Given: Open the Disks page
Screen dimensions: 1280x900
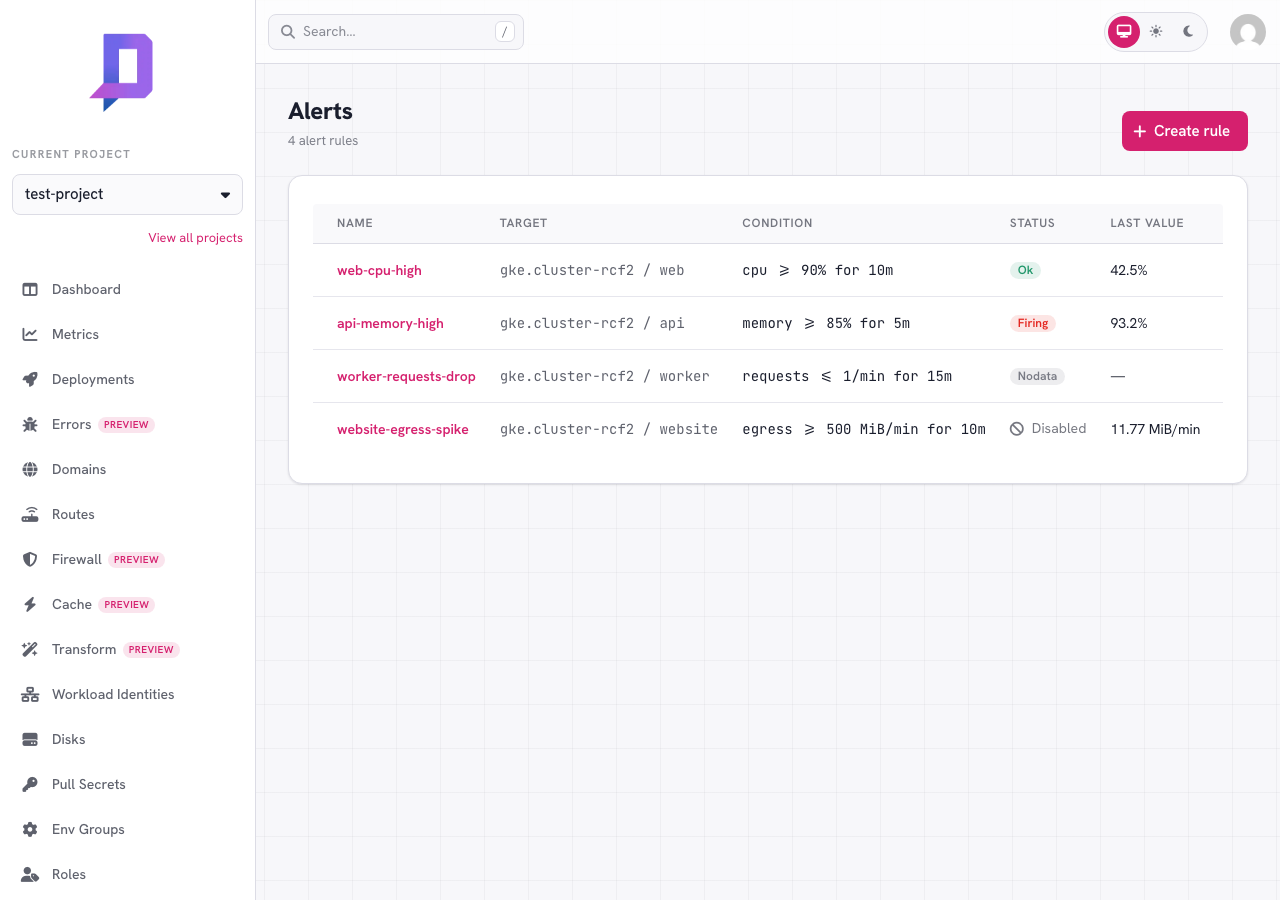Looking at the screenshot, I should coord(127,739).
